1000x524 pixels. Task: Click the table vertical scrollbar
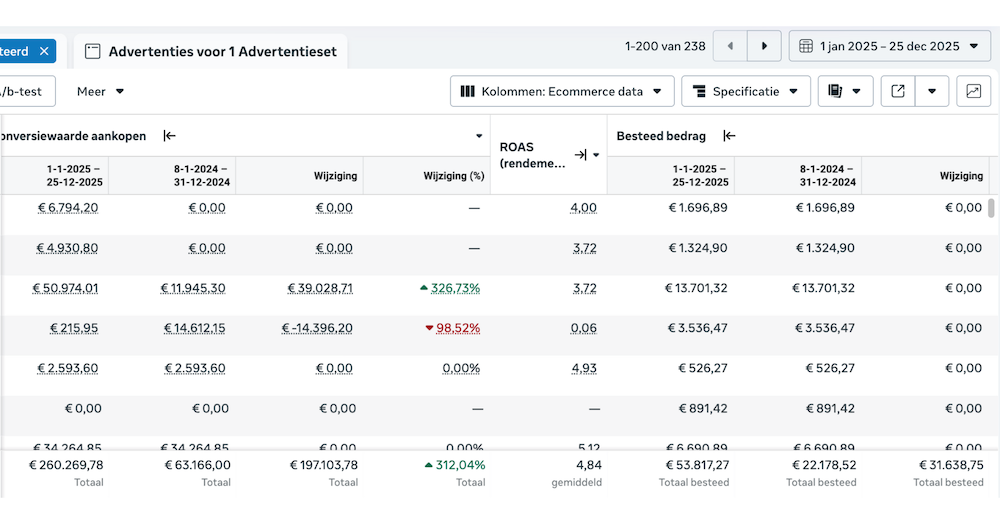pos(992,208)
